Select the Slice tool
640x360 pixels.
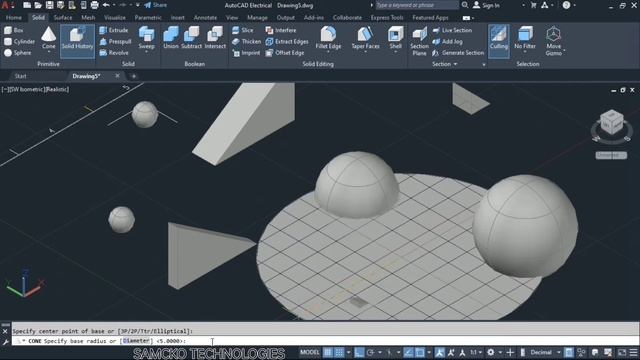tap(243, 30)
